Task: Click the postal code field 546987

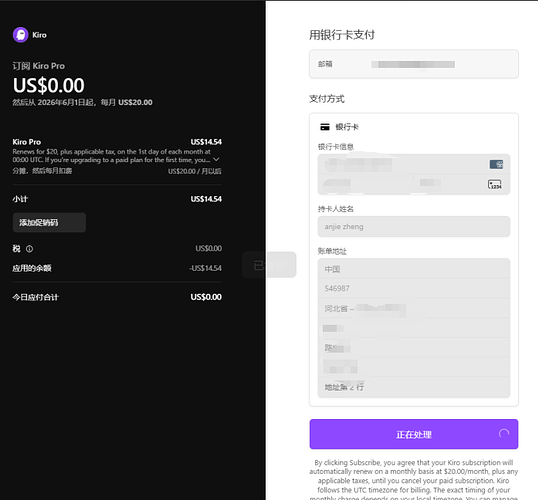Action: [x=414, y=288]
